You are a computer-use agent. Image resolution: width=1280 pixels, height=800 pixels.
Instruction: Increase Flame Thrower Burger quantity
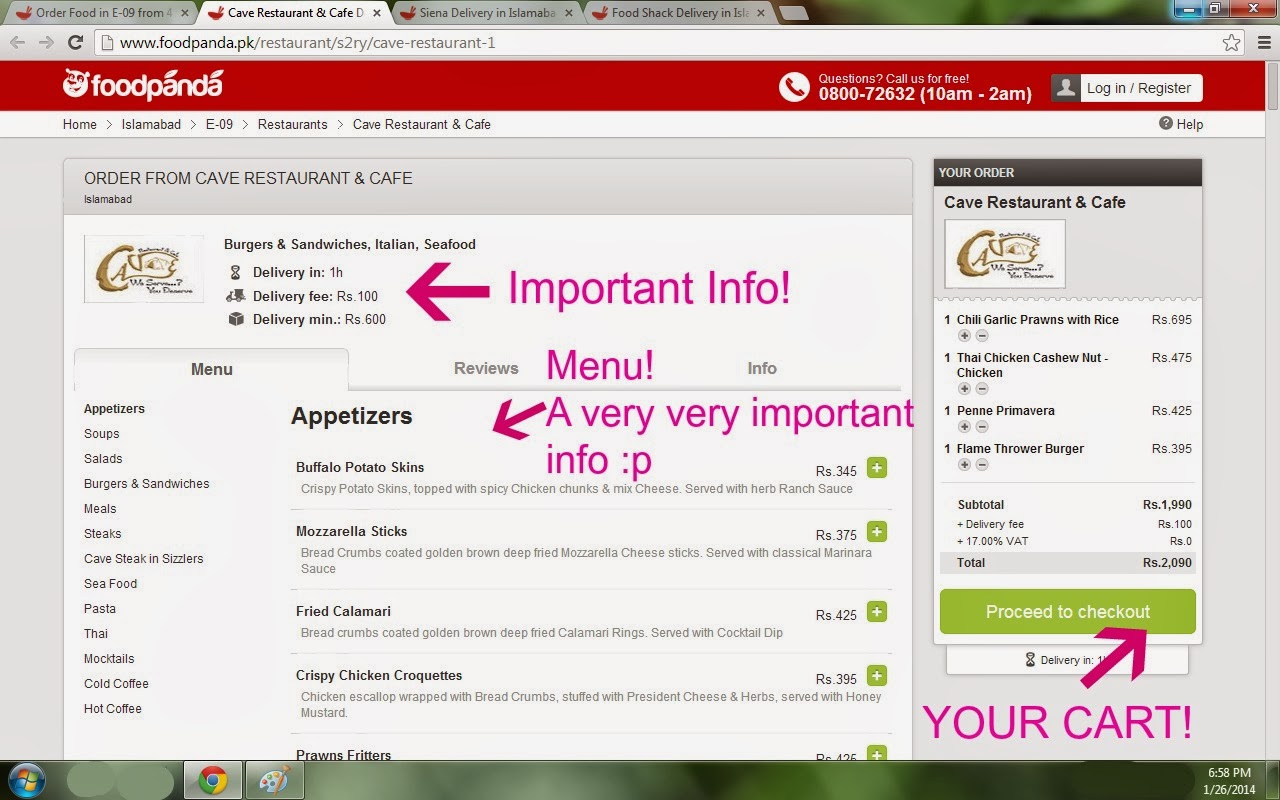pyautogui.click(x=965, y=465)
